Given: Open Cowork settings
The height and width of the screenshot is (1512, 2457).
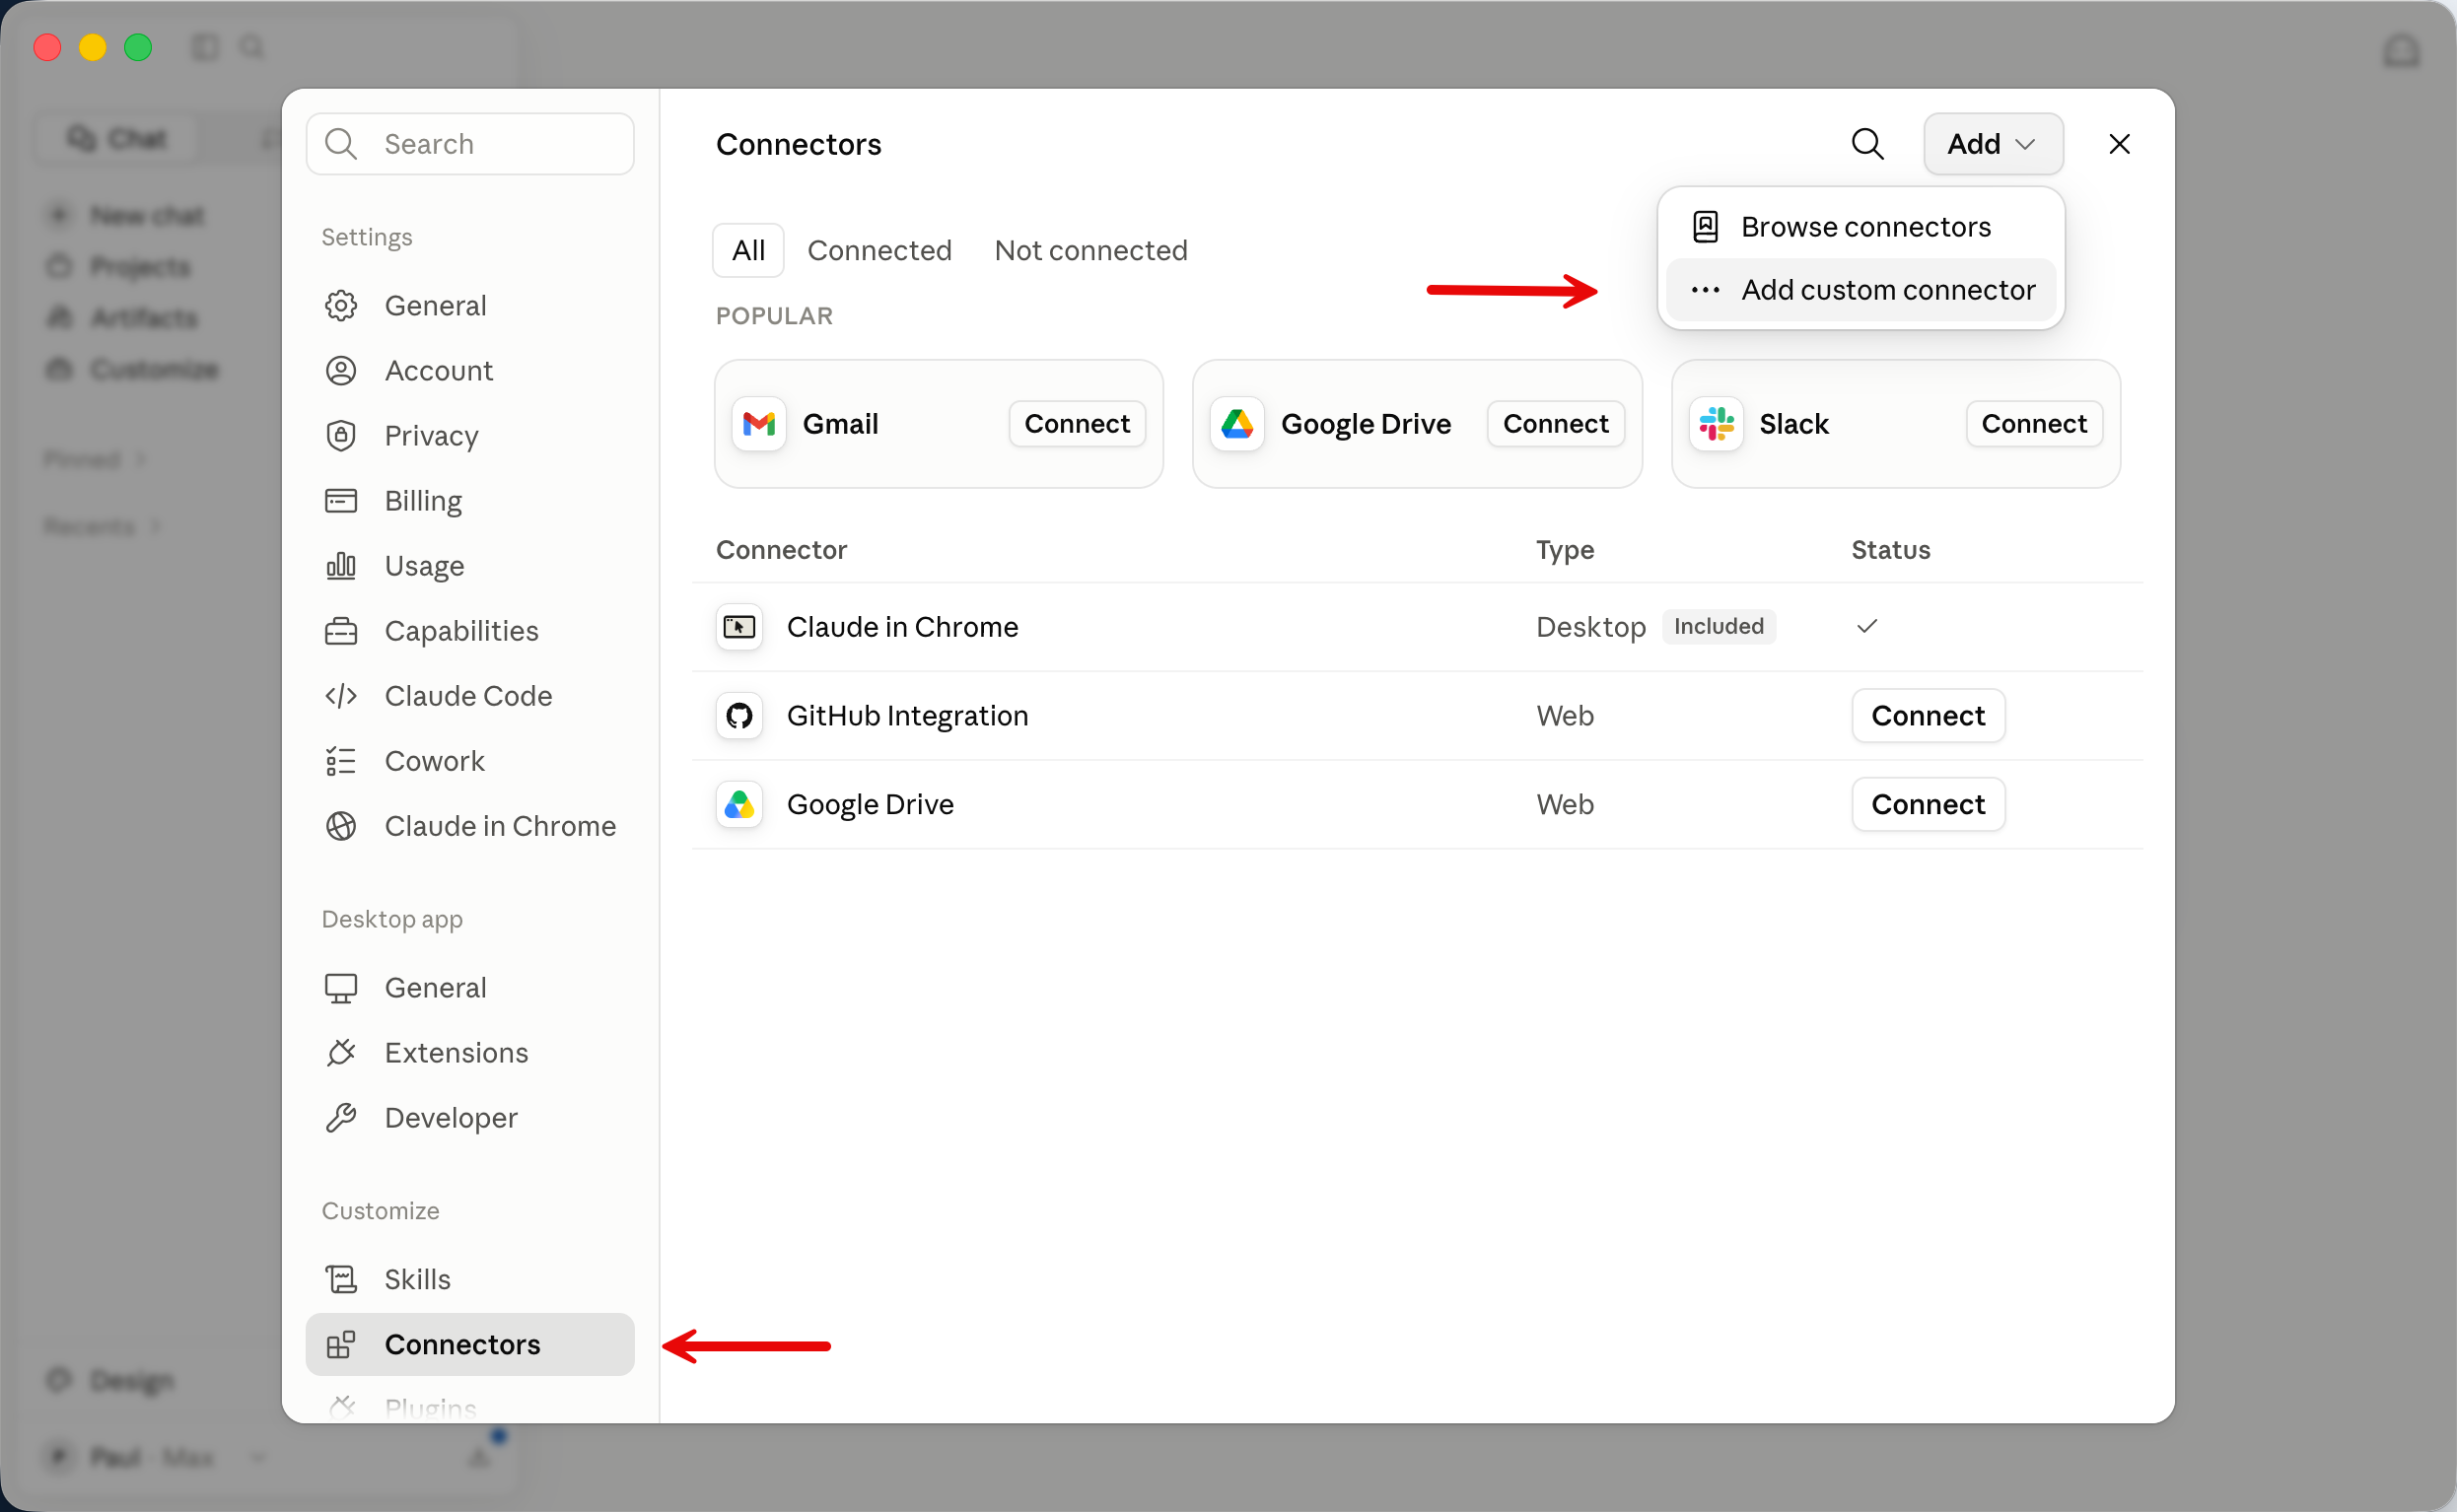Looking at the screenshot, I should pyautogui.click(x=470, y=761).
